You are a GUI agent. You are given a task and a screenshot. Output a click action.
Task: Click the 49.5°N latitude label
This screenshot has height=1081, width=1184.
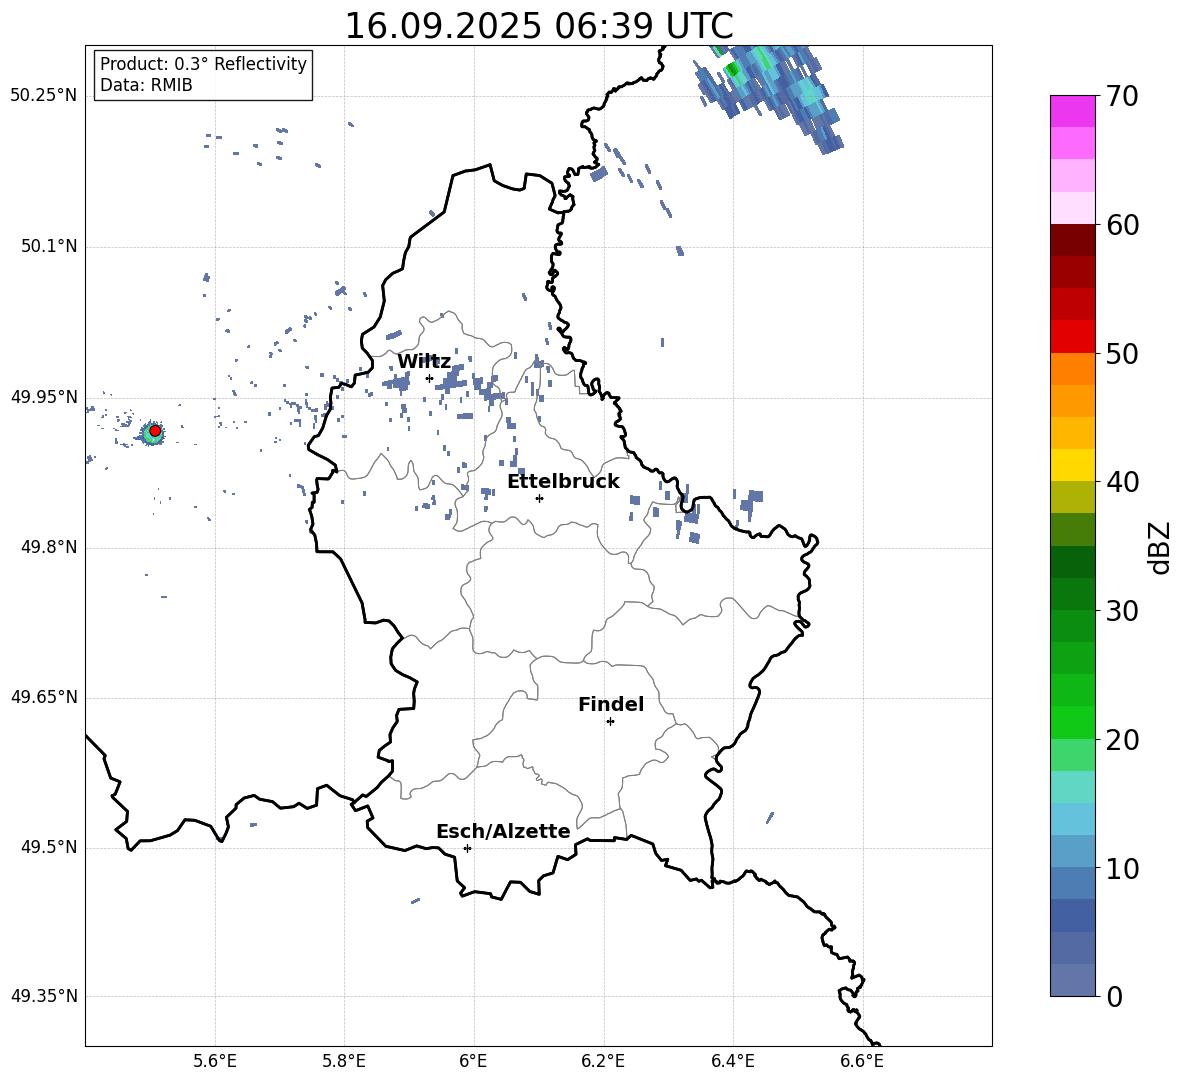[x=49, y=847]
